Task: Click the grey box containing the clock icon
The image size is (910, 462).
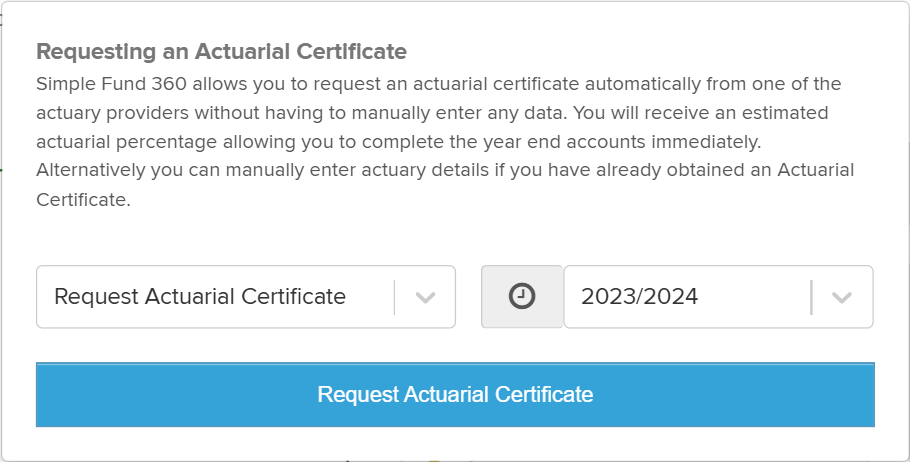Action: pyautogui.click(x=522, y=297)
